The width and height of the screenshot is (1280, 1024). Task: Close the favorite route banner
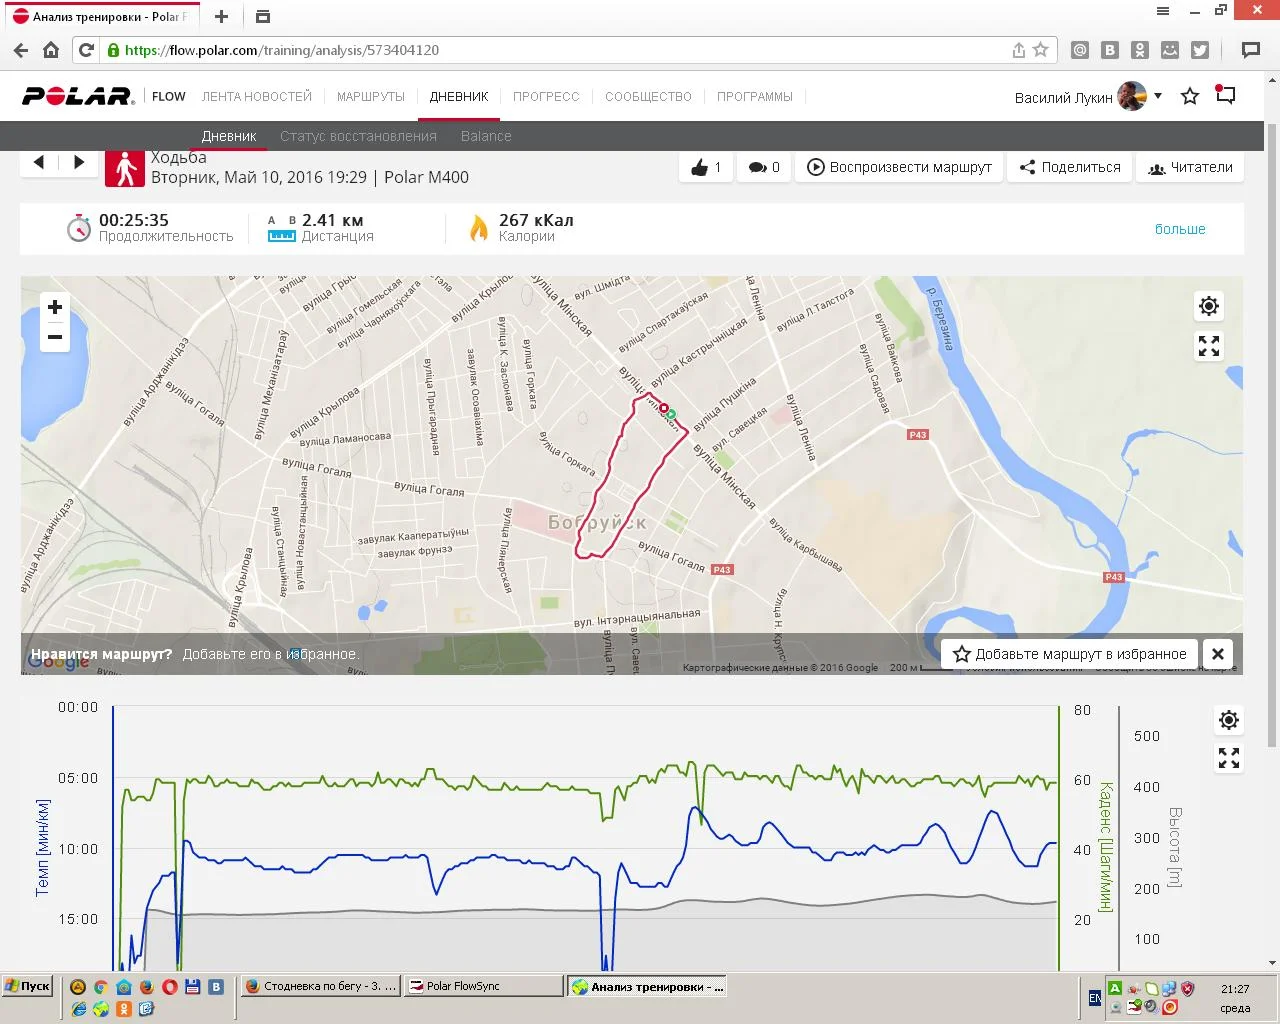1218,654
